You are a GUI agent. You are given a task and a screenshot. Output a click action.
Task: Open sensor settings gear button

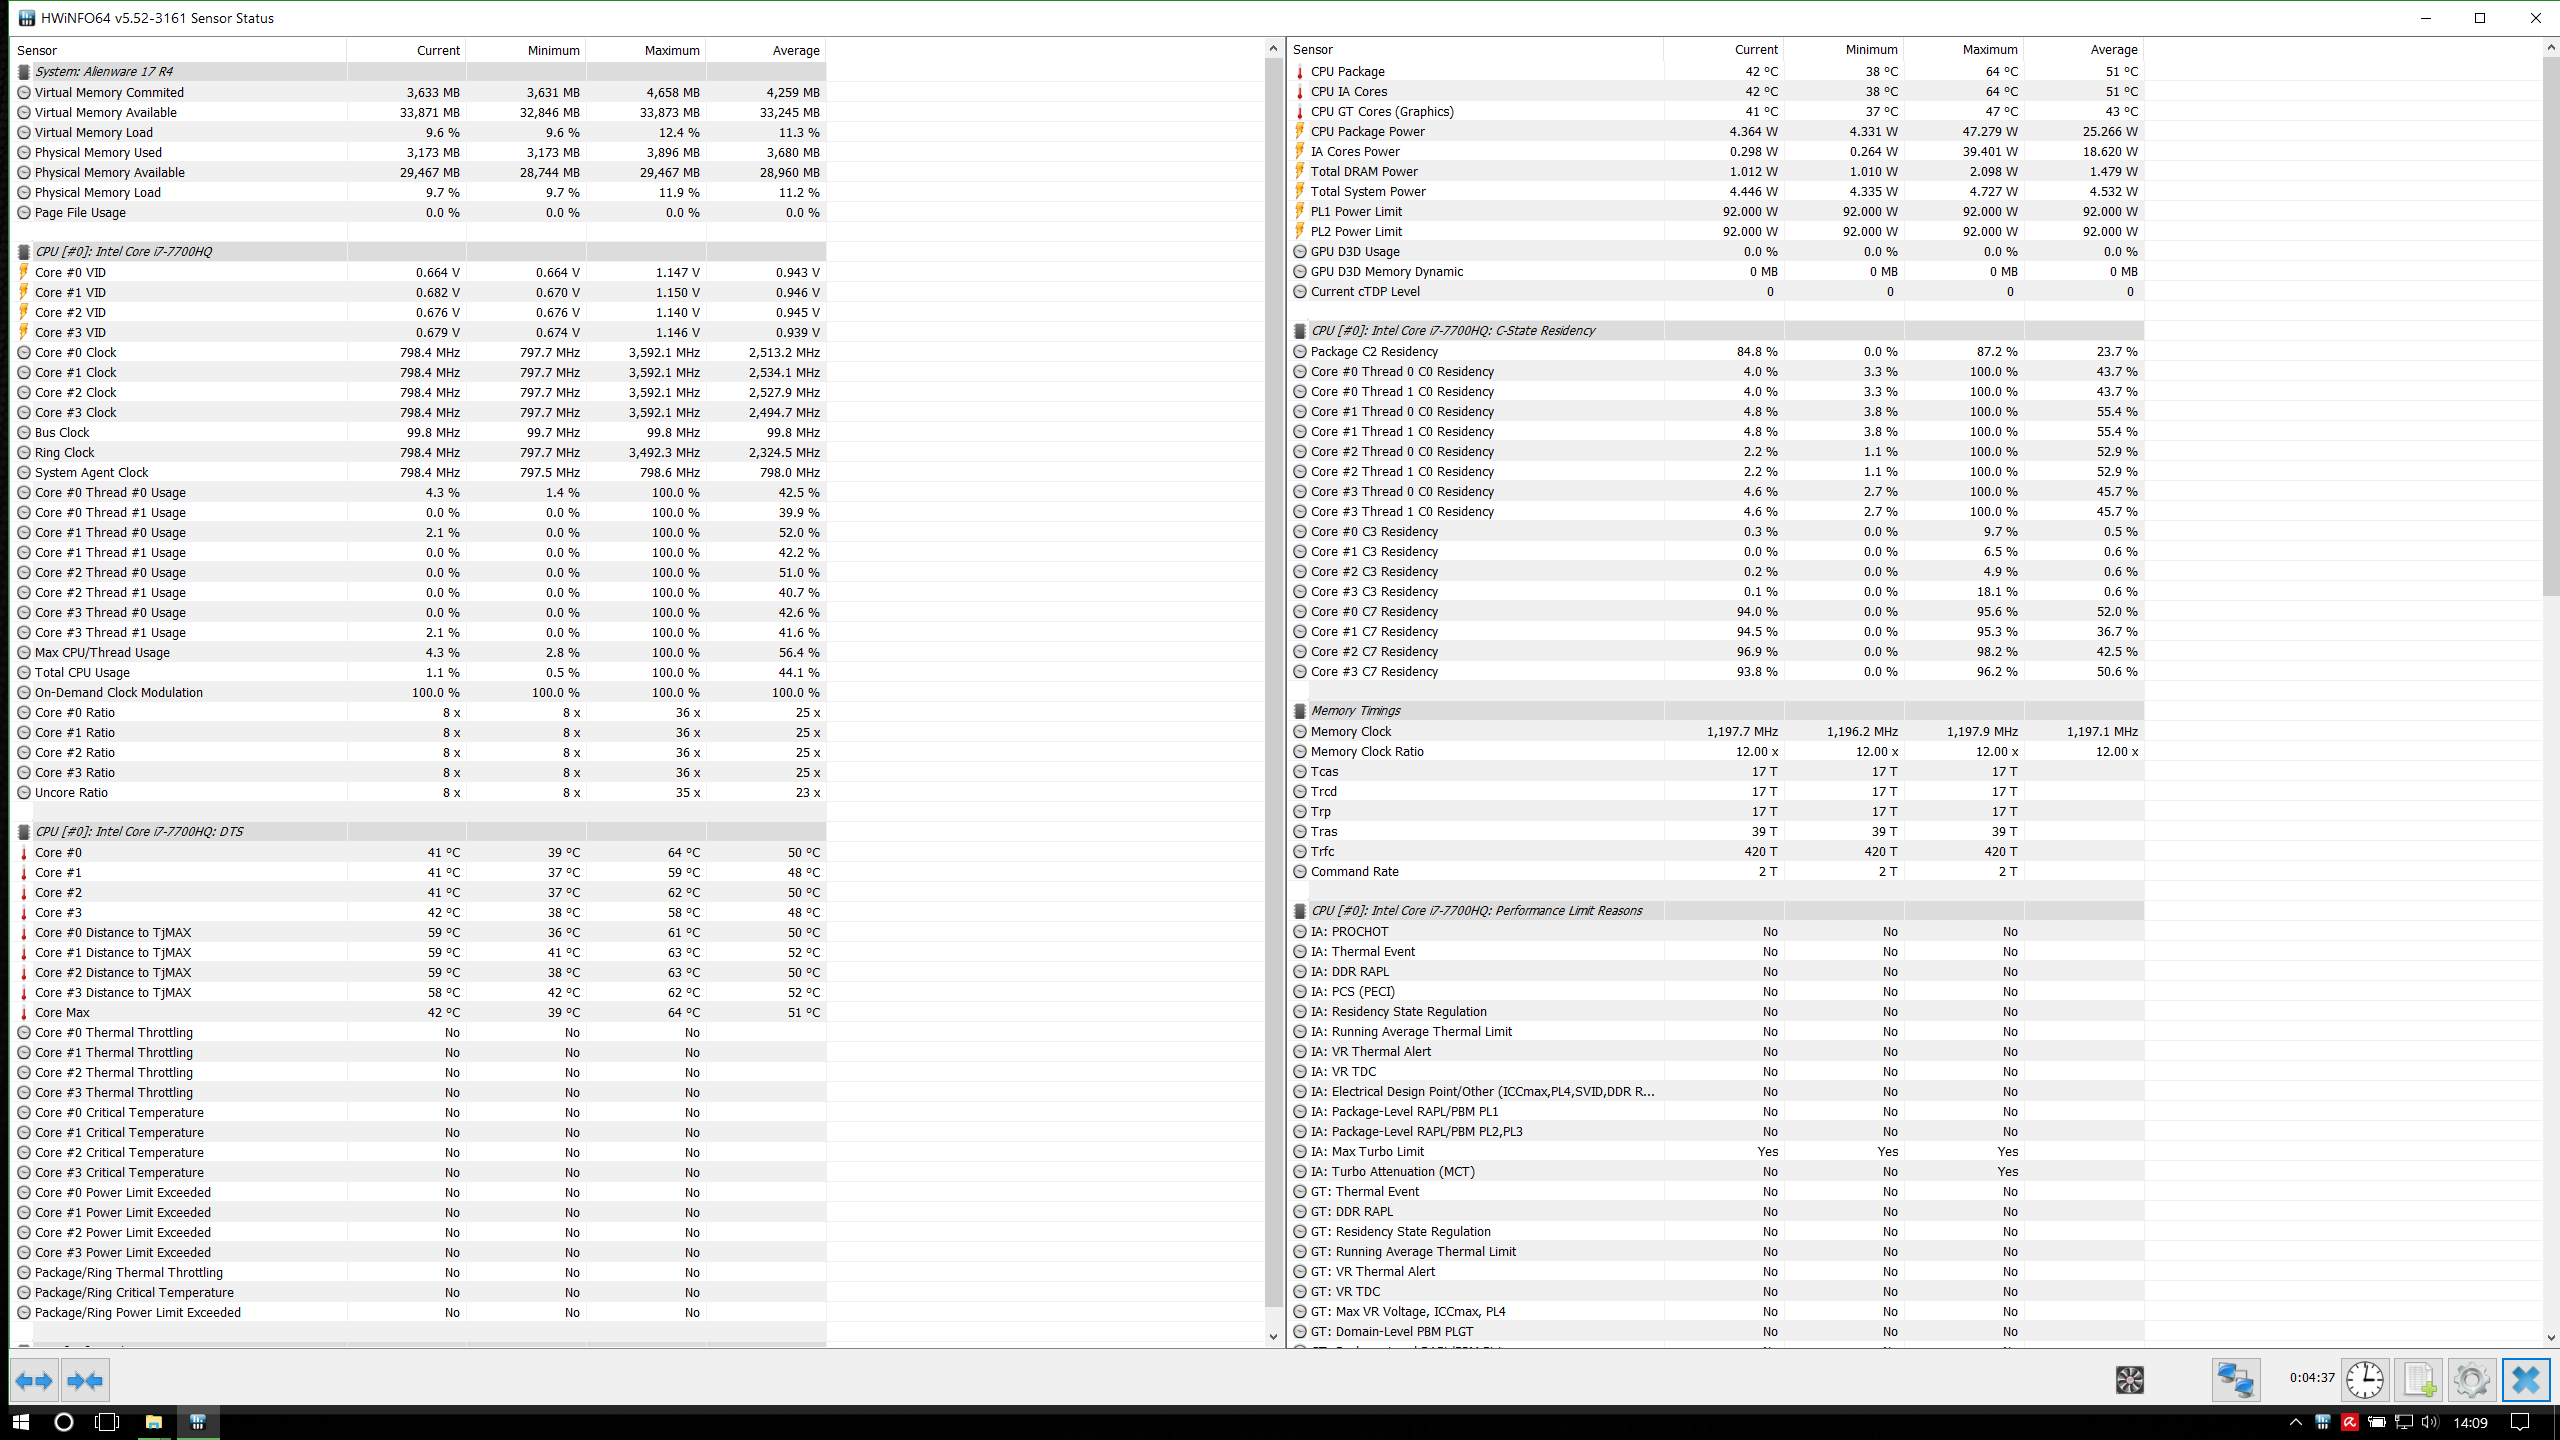click(2471, 1381)
